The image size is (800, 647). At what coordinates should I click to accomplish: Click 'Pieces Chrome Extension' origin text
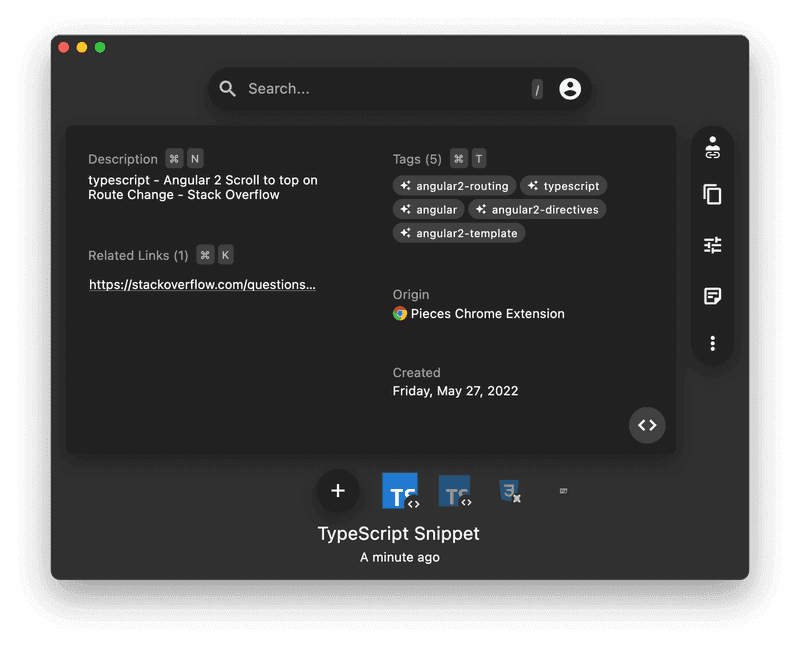coord(488,313)
